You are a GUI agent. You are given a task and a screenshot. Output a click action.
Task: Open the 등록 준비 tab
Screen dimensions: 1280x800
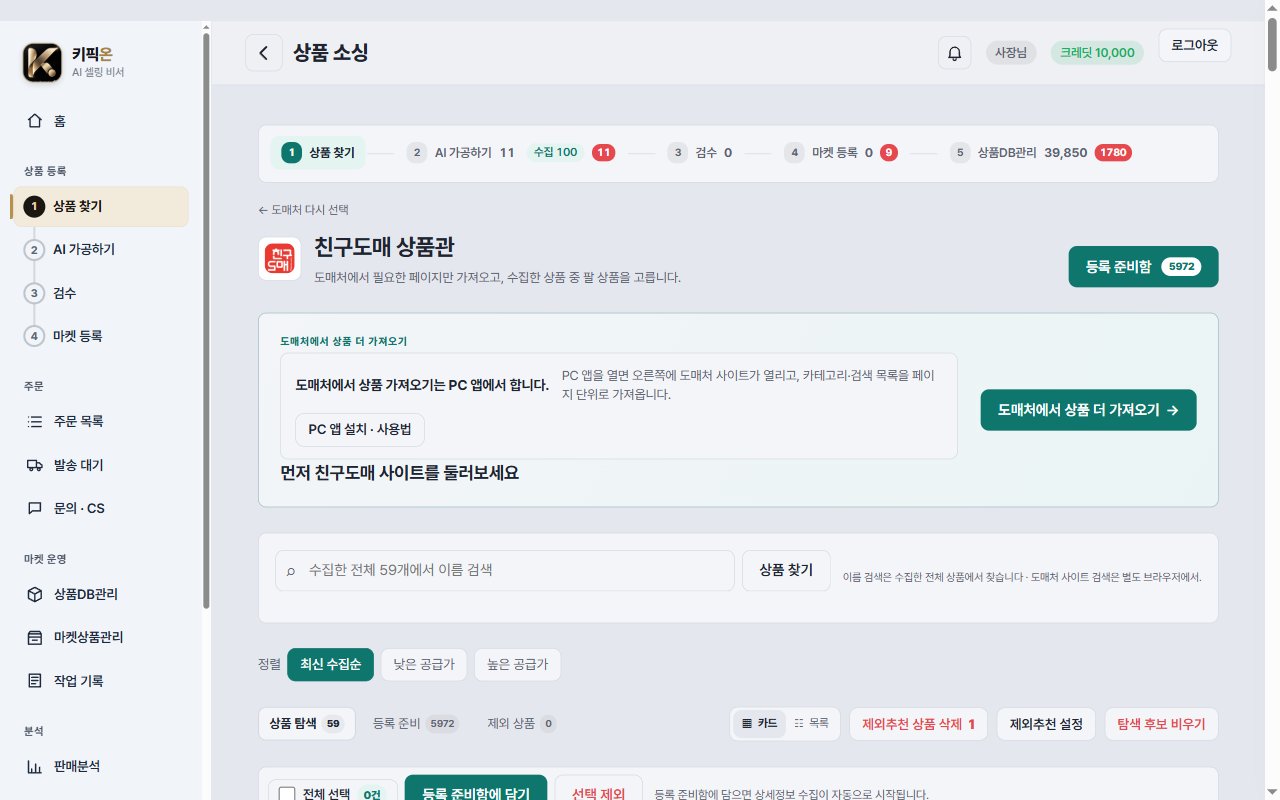(415, 723)
